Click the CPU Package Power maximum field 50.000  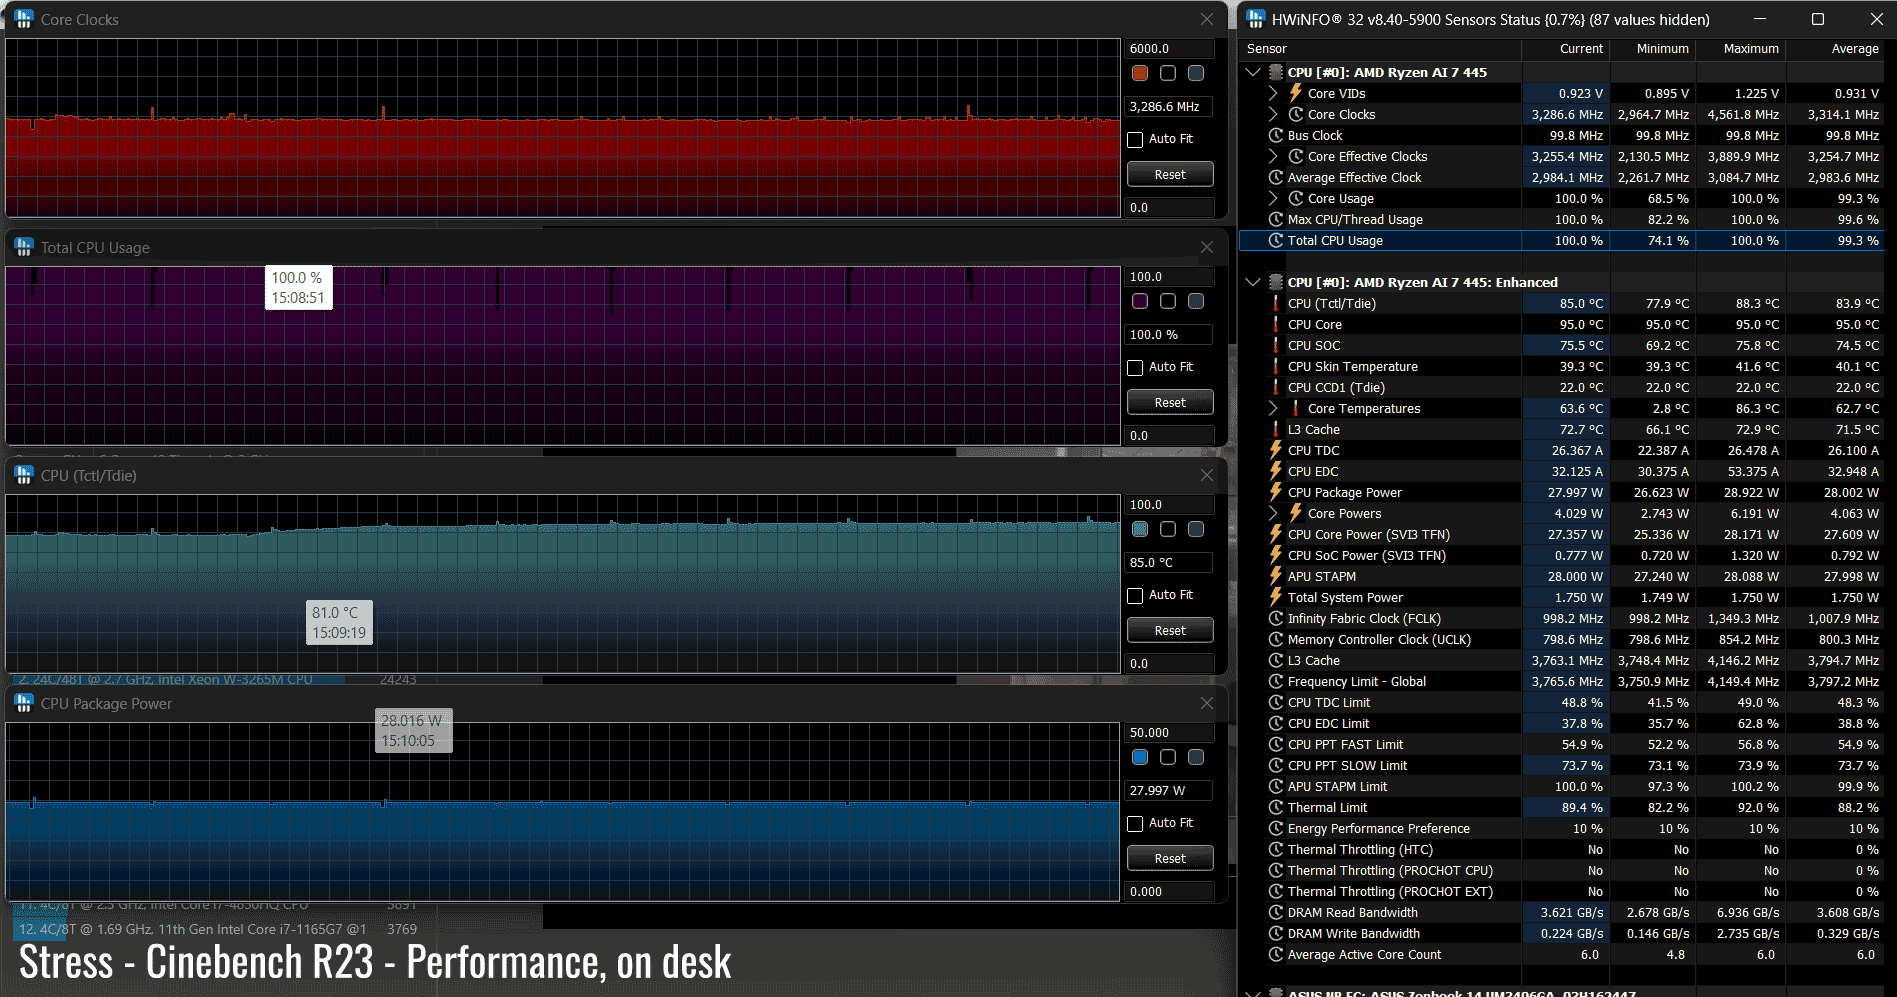click(1170, 732)
